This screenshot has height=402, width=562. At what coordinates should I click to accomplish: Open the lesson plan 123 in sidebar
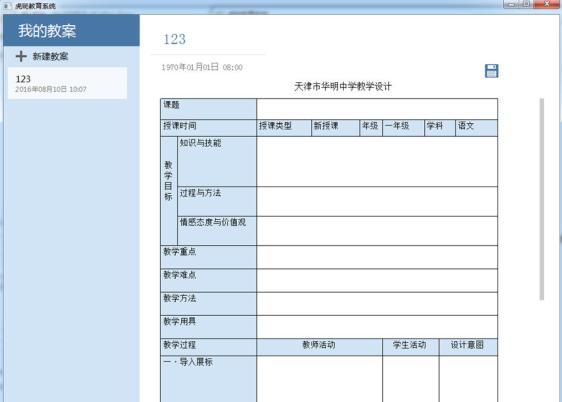pos(67,83)
